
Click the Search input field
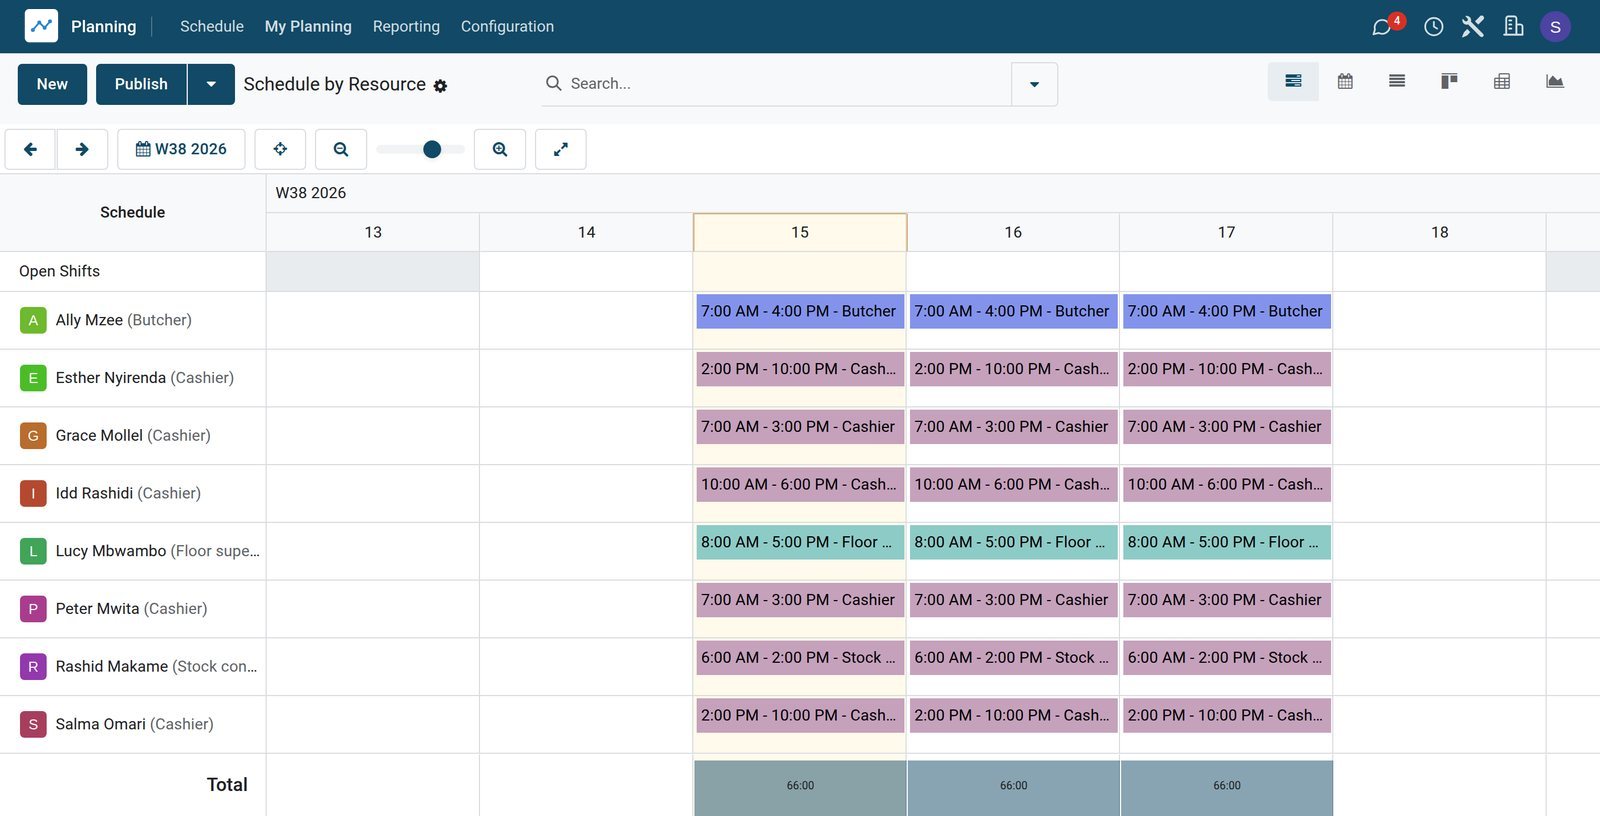click(x=788, y=84)
